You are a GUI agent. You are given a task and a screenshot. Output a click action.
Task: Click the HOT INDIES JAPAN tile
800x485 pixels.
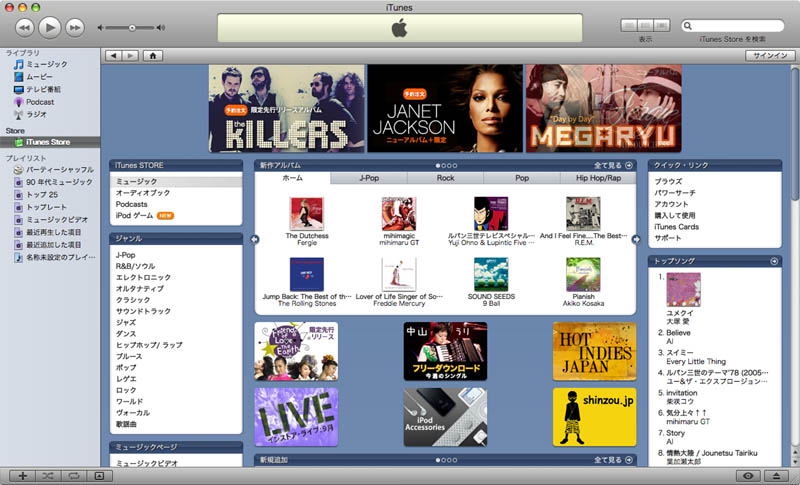[x=594, y=351]
